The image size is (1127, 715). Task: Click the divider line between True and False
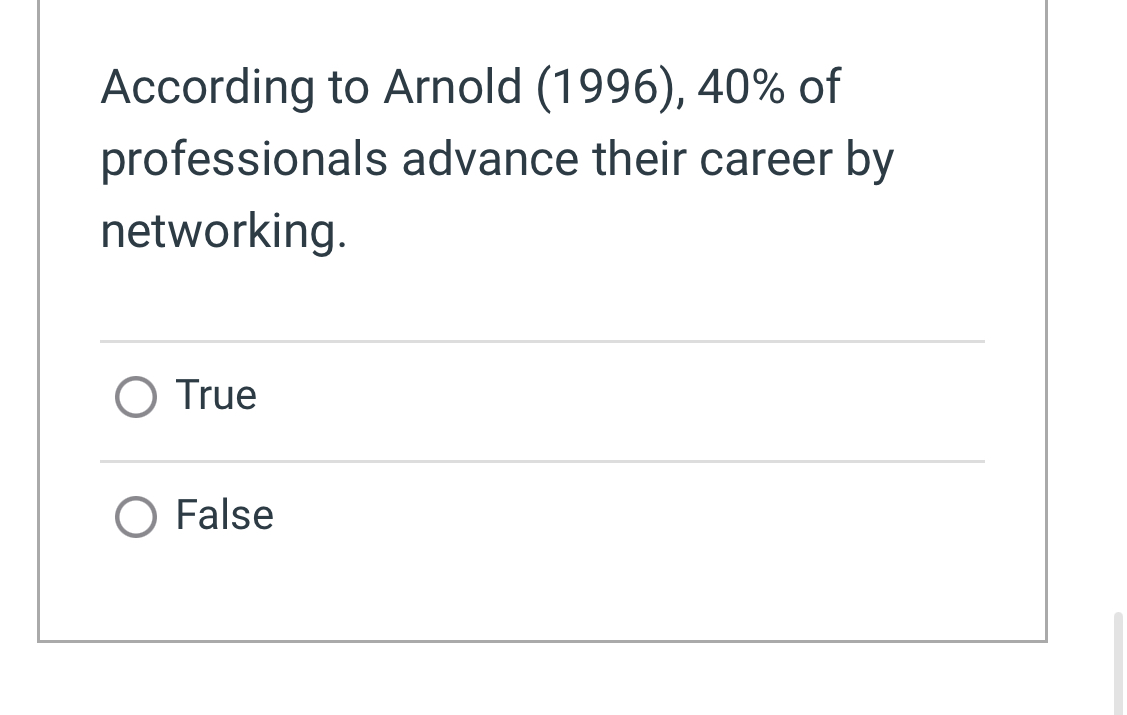click(542, 462)
